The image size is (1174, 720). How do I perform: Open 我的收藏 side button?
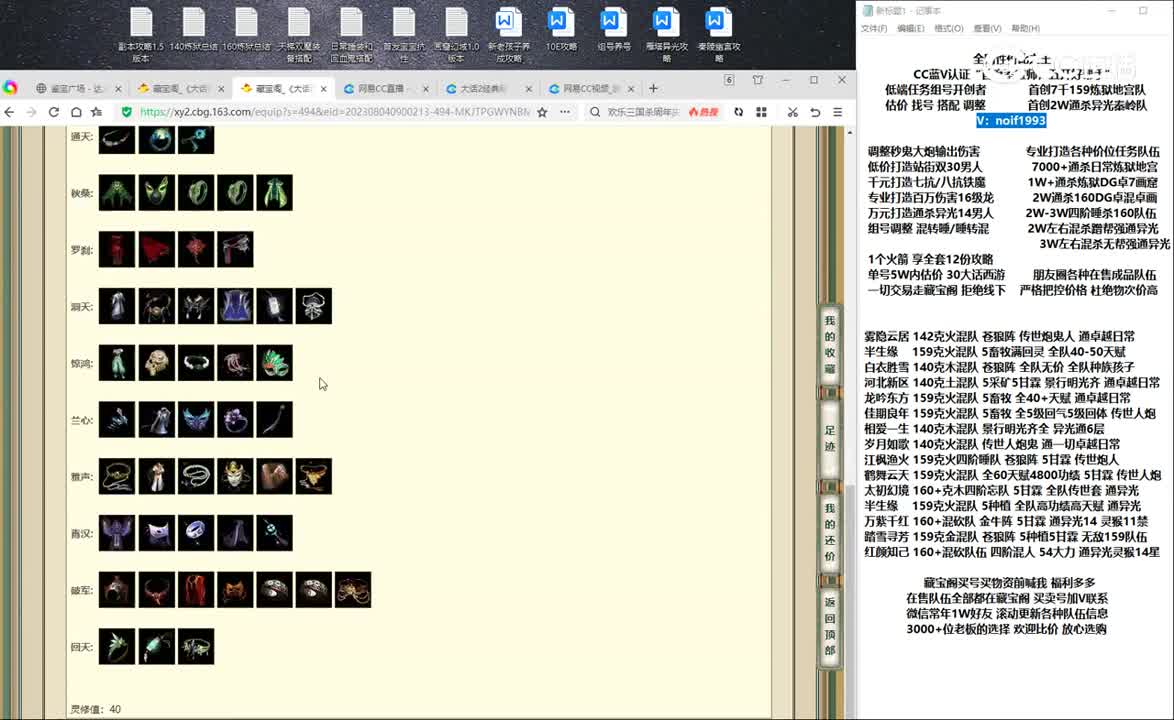830,344
